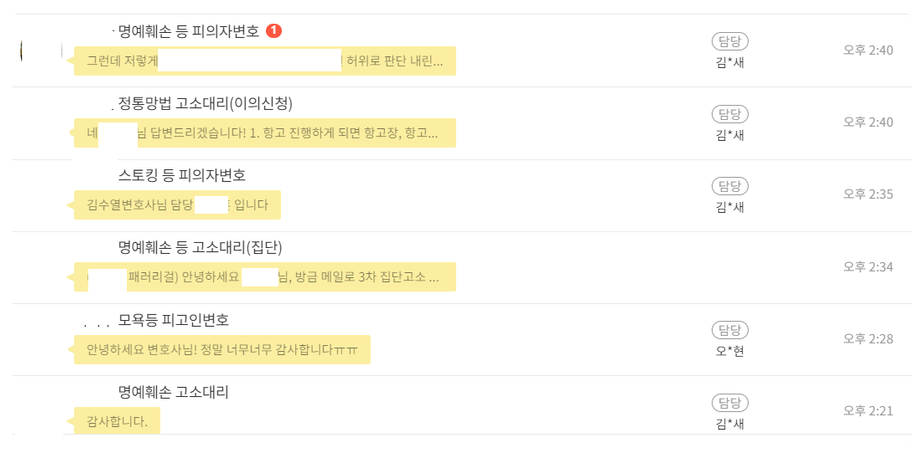This screenshot has width=924, height=455.
Task: Click the 오후 2:21 timestamp
Action: point(867,410)
